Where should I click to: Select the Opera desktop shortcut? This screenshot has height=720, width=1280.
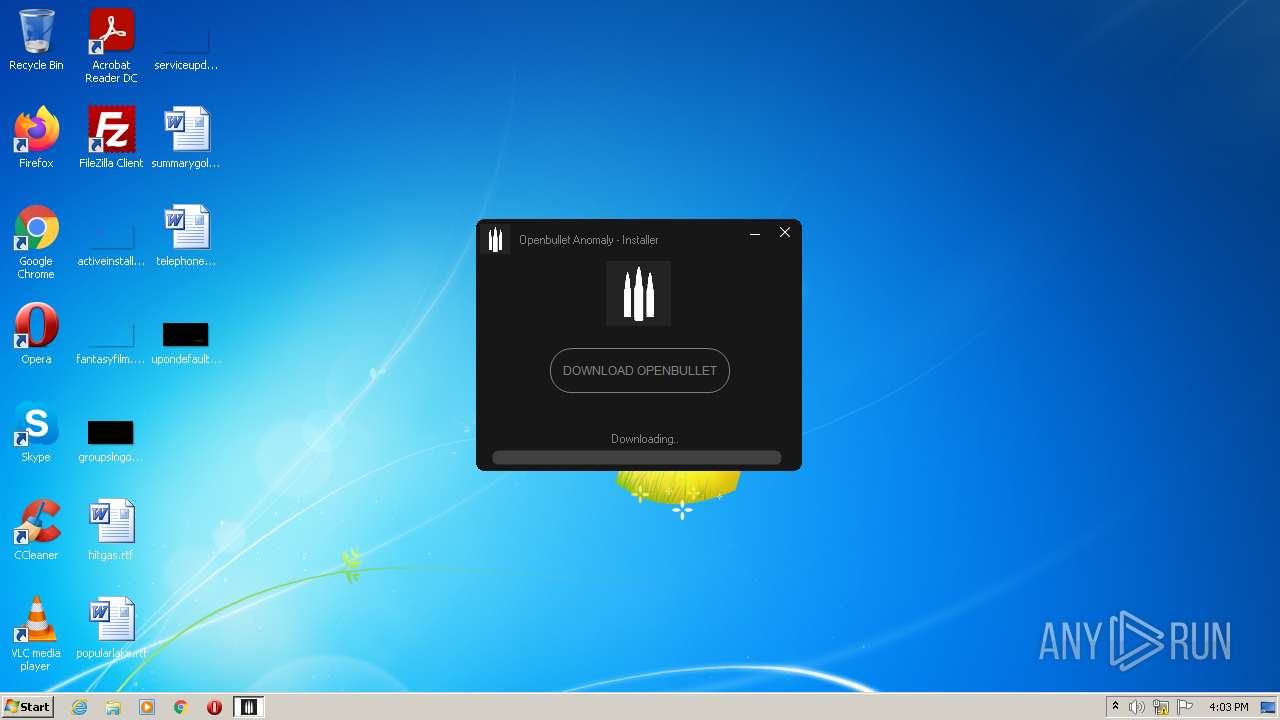tap(36, 334)
